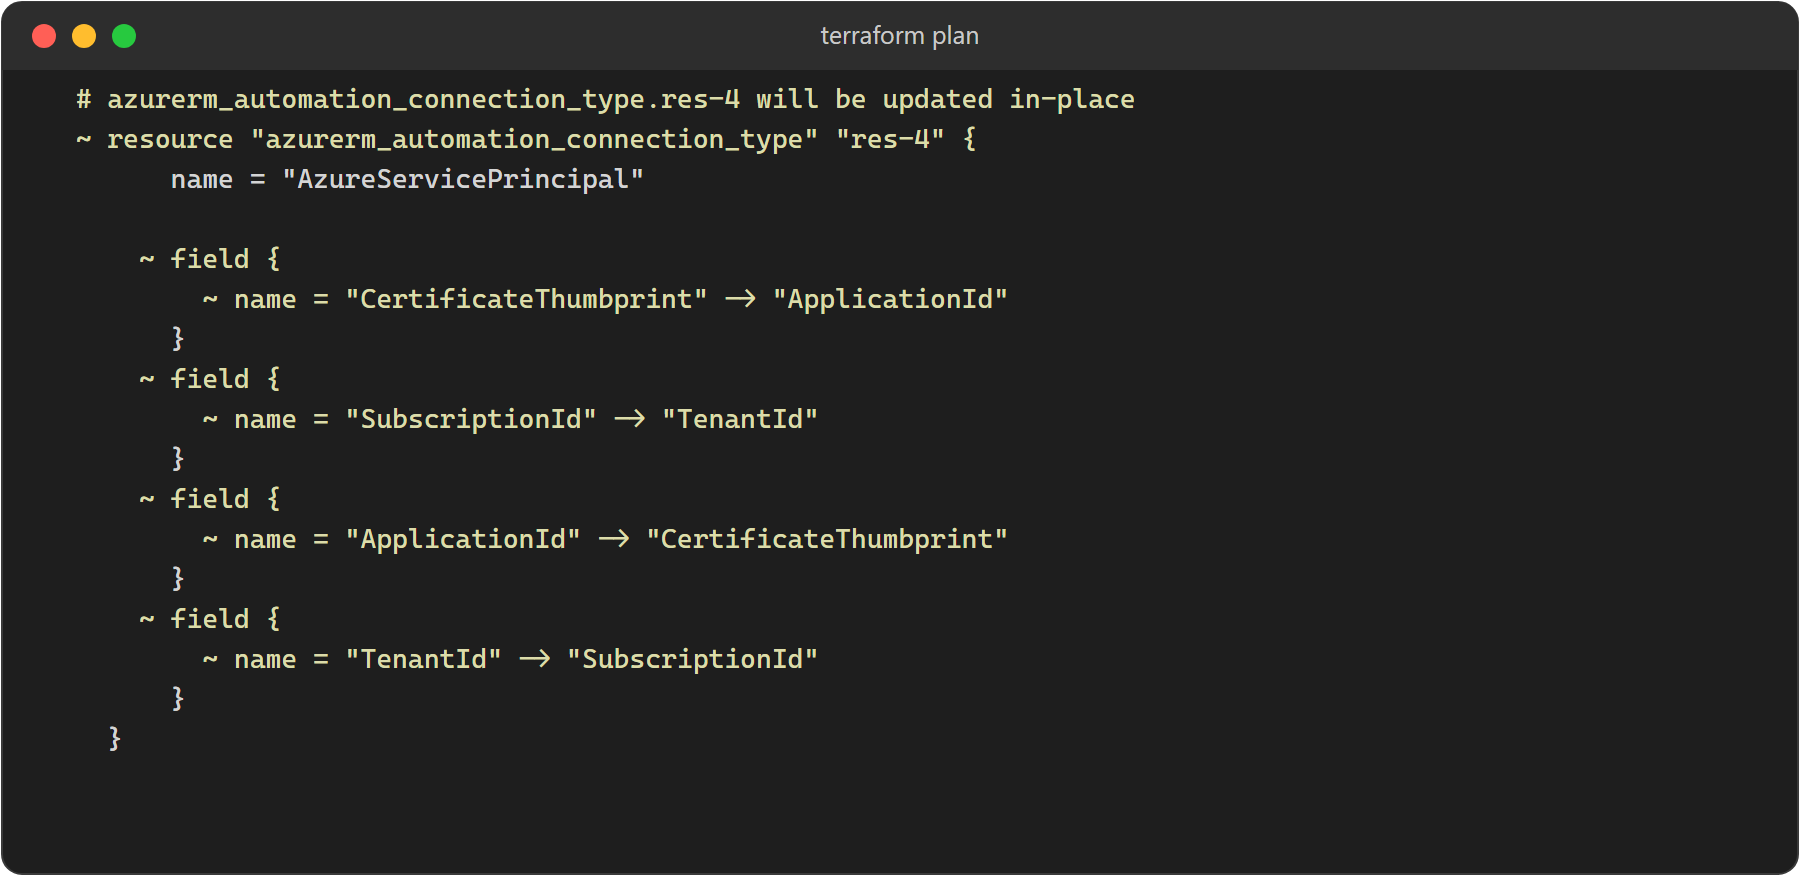Maximize the terraform plan window with green button
This screenshot has height=876, width=1800.
tap(124, 36)
